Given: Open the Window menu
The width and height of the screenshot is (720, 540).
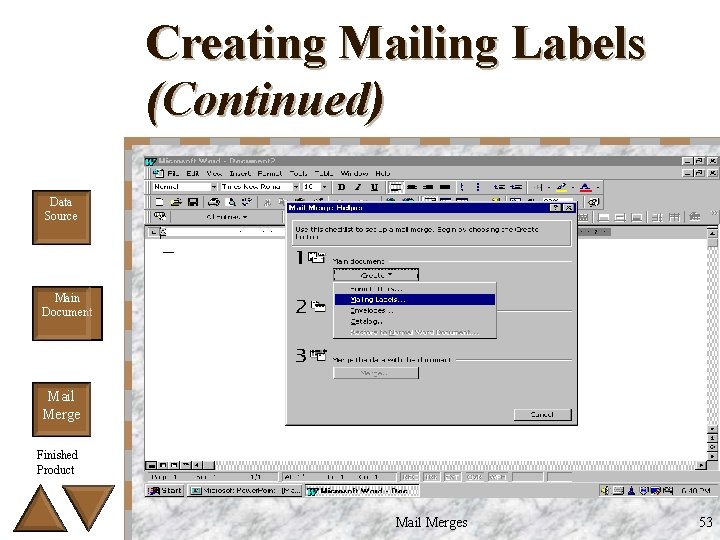Looking at the screenshot, I should click(x=354, y=174).
